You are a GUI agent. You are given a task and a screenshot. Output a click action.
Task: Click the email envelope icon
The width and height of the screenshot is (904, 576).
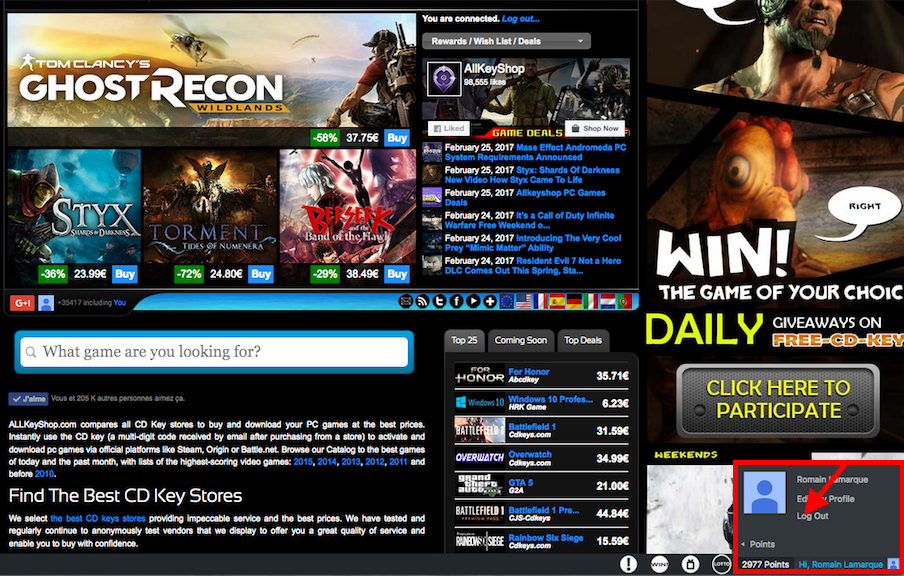406,302
